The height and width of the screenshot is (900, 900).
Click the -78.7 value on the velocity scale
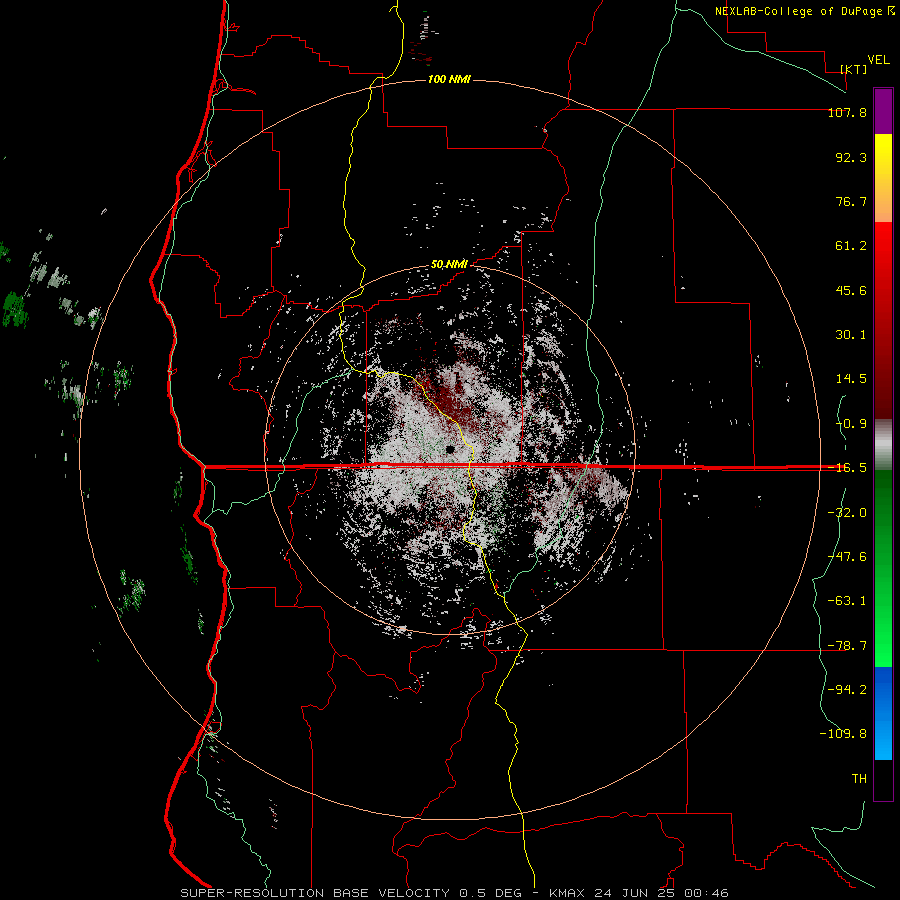coord(847,646)
